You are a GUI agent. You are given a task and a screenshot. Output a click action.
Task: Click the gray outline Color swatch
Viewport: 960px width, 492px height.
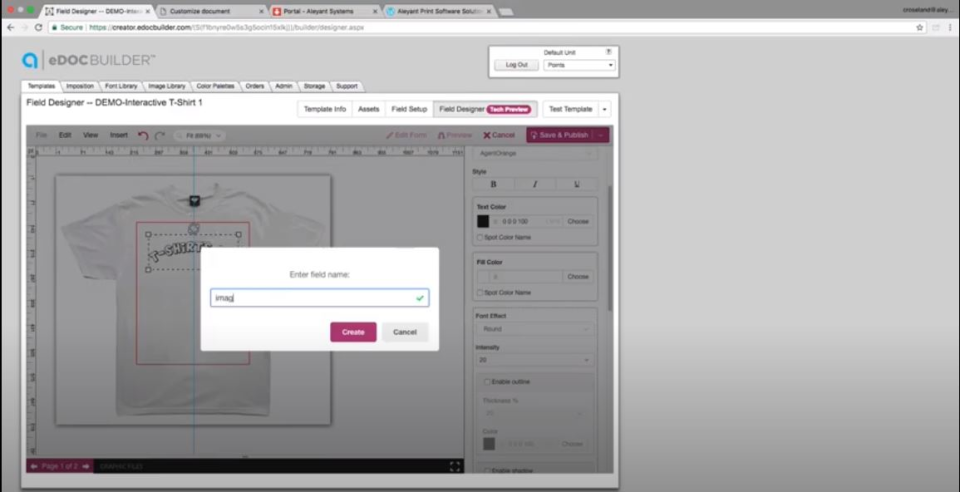pos(489,444)
